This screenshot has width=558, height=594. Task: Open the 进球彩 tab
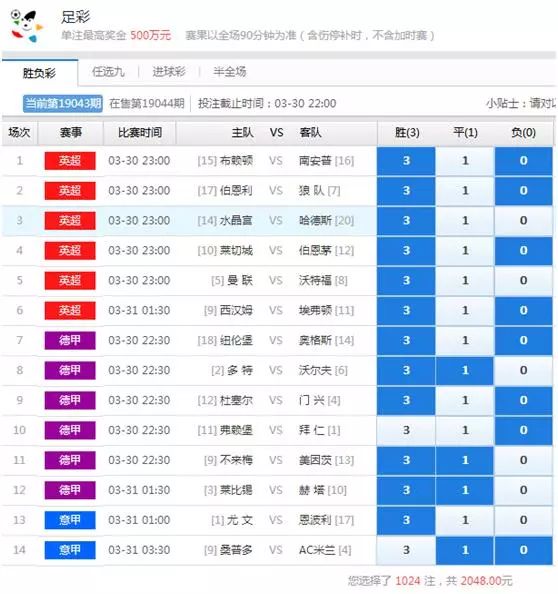click(169, 72)
